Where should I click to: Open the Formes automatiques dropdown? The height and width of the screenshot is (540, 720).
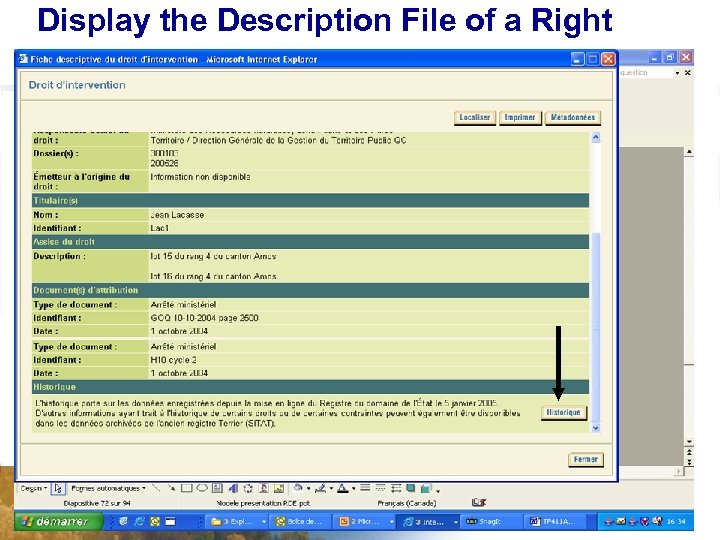pos(108,488)
